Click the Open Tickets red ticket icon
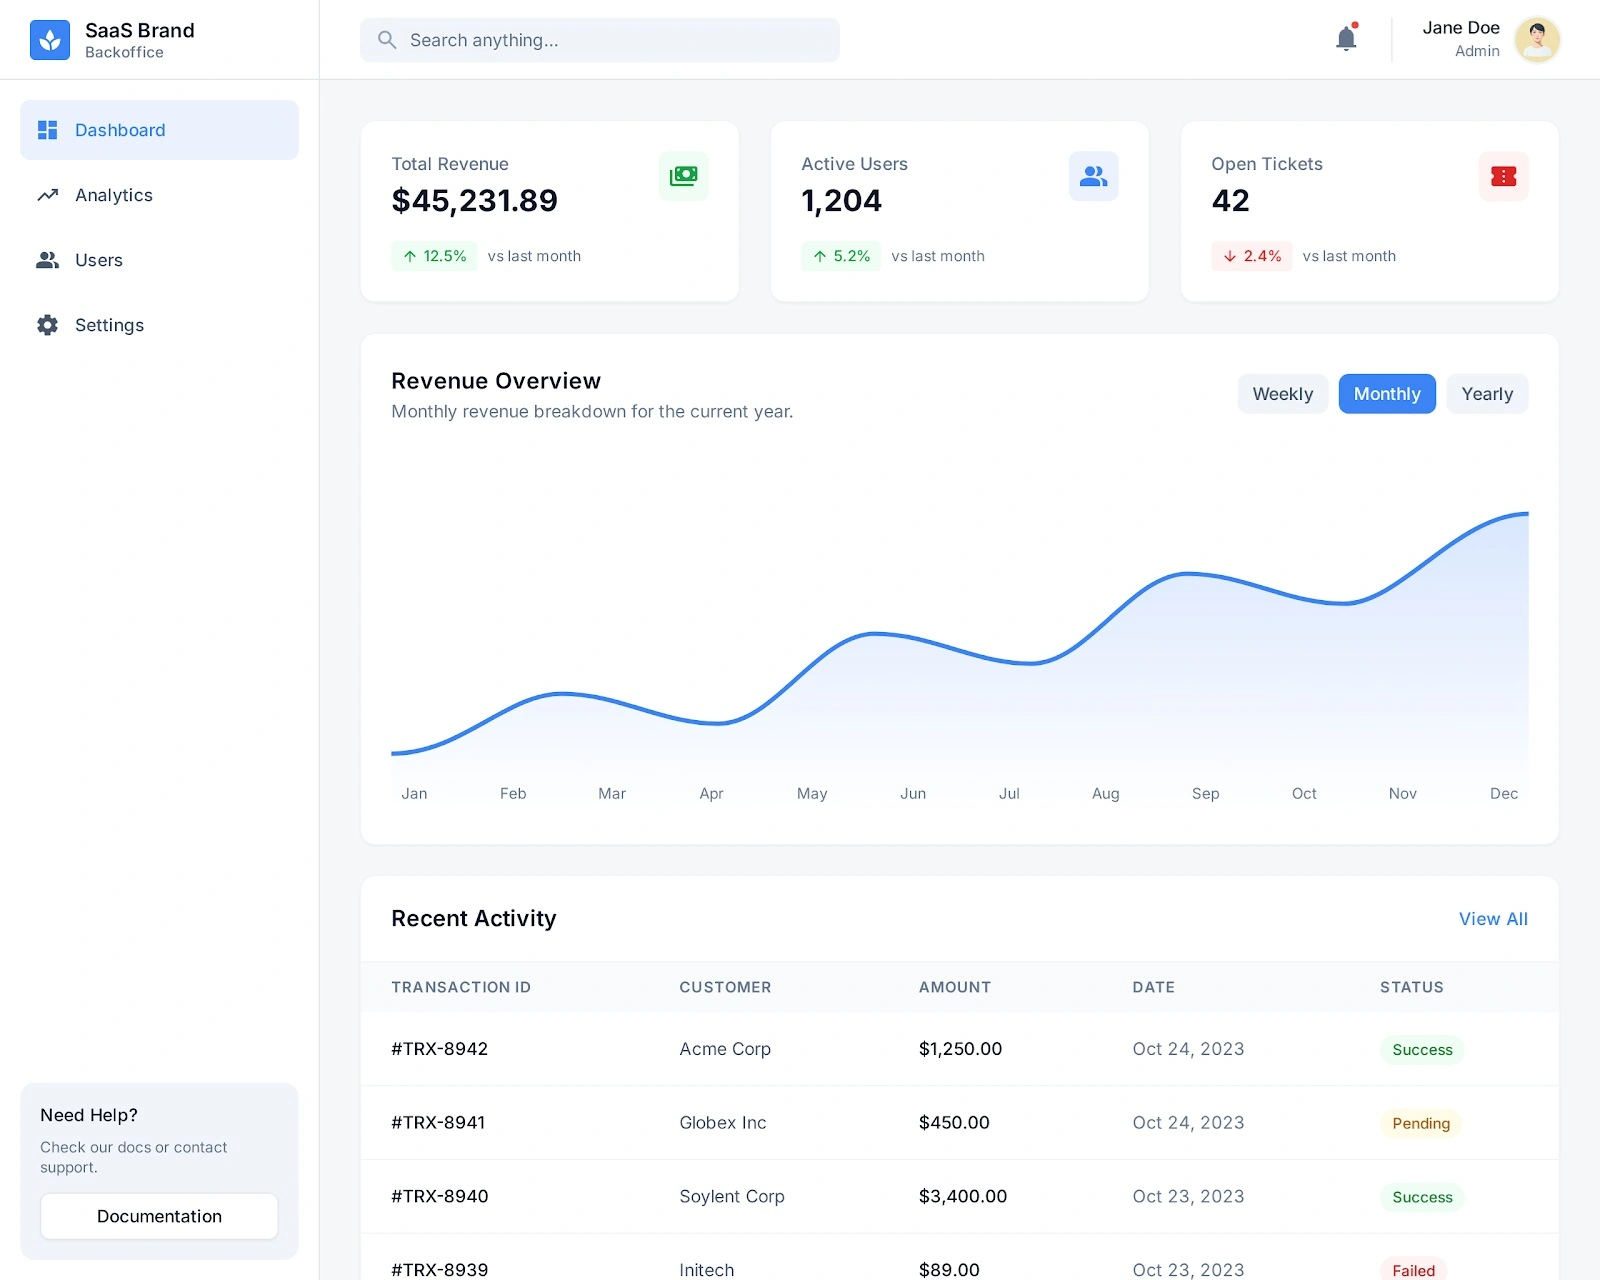Viewport: 1600px width, 1280px height. pos(1503,176)
